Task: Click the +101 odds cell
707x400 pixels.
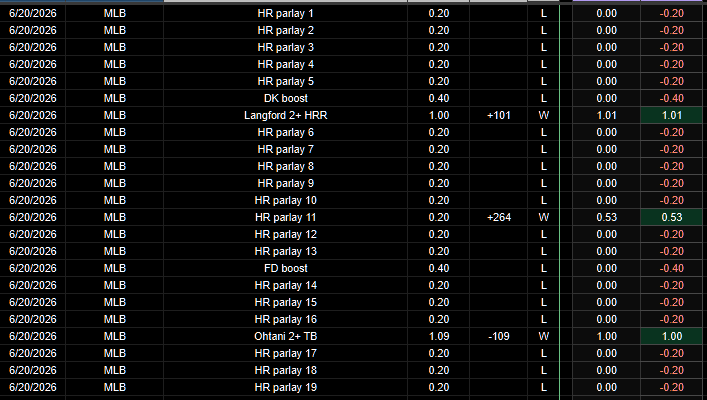Action: 499,115
